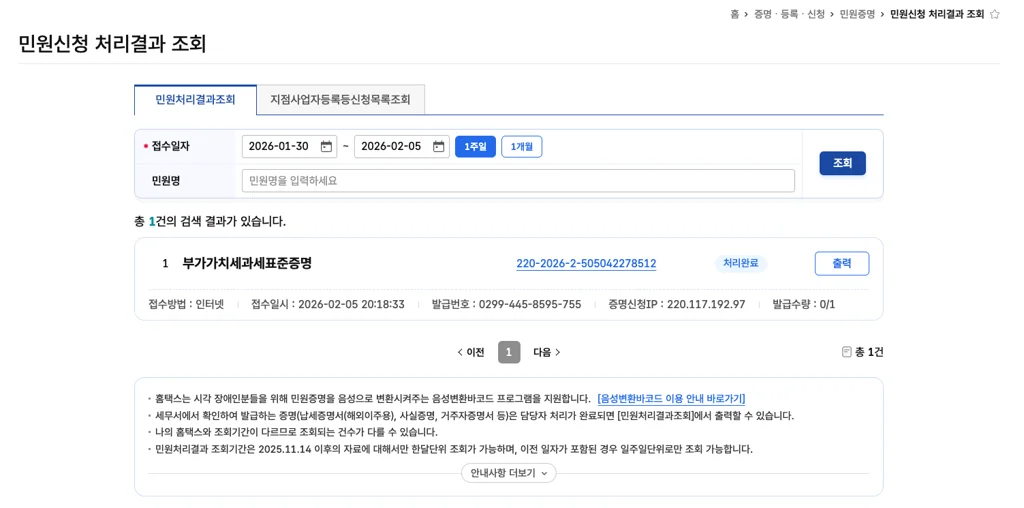1024x508 pixels.
Task: Open the start date calendar picker icon
Action: point(326,147)
